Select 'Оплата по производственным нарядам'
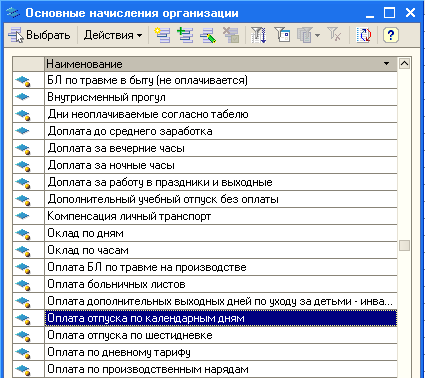425x378 pixels. [x=221, y=369]
